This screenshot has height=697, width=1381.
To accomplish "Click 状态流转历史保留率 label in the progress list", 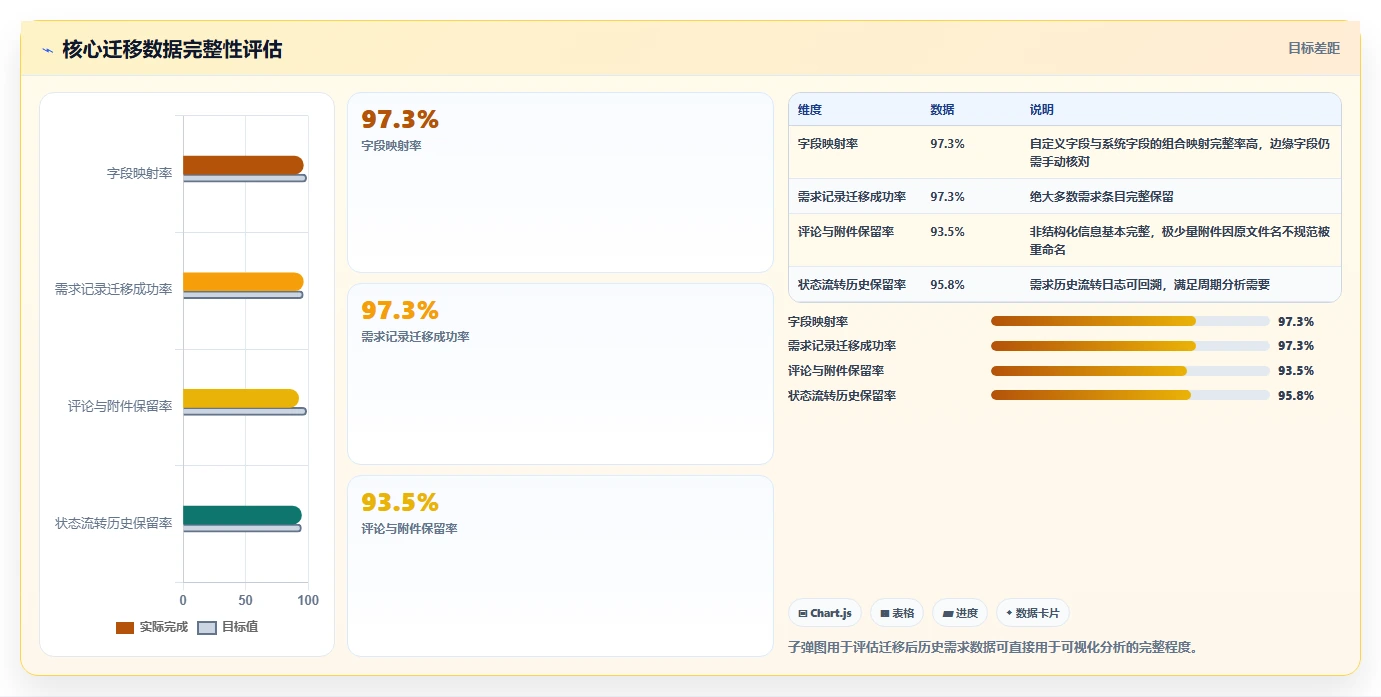I will [842, 396].
